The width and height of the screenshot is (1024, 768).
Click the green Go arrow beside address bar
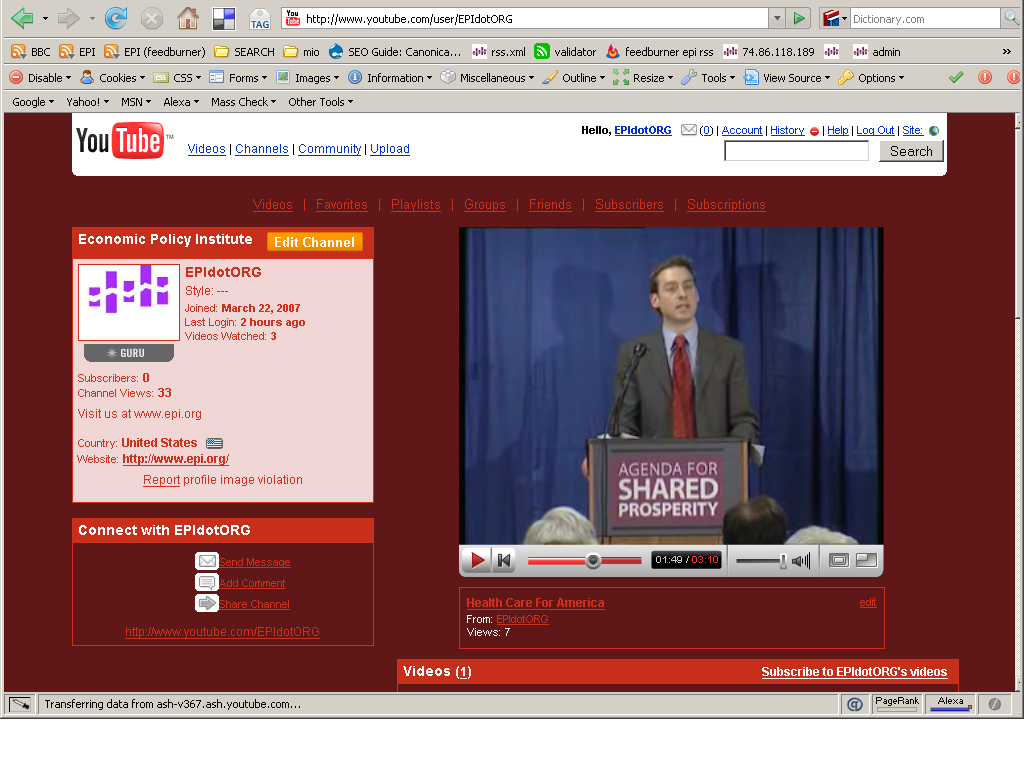click(x=799, y=18)
